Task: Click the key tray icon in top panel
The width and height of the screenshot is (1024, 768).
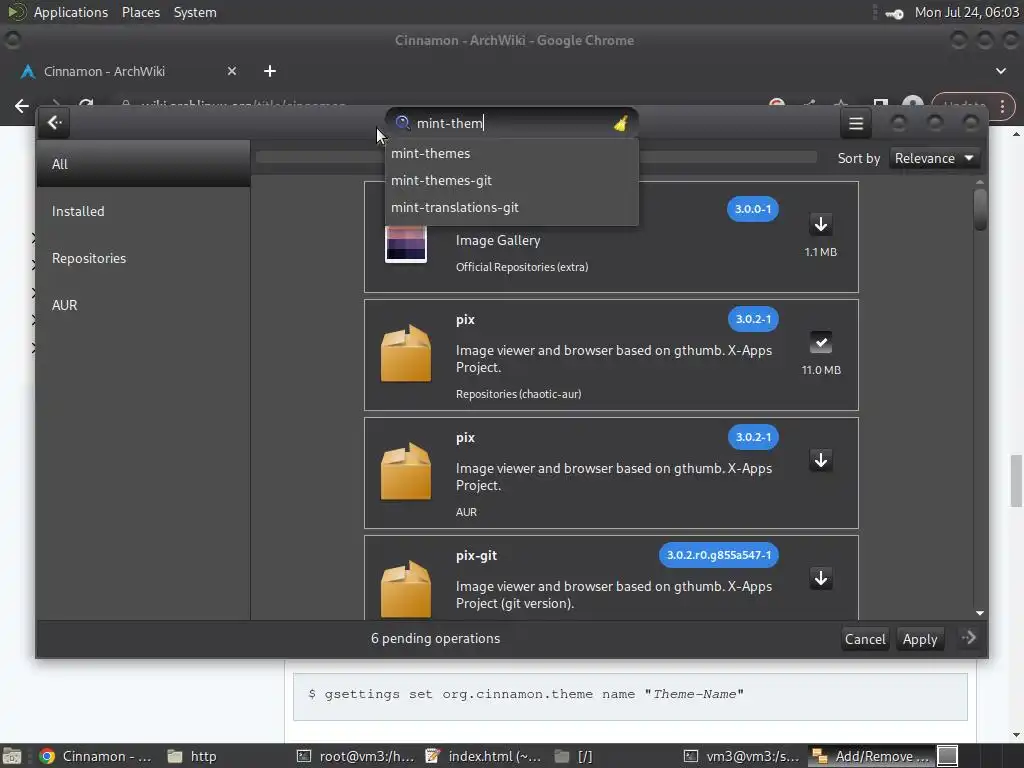Action: pos(895,14)
